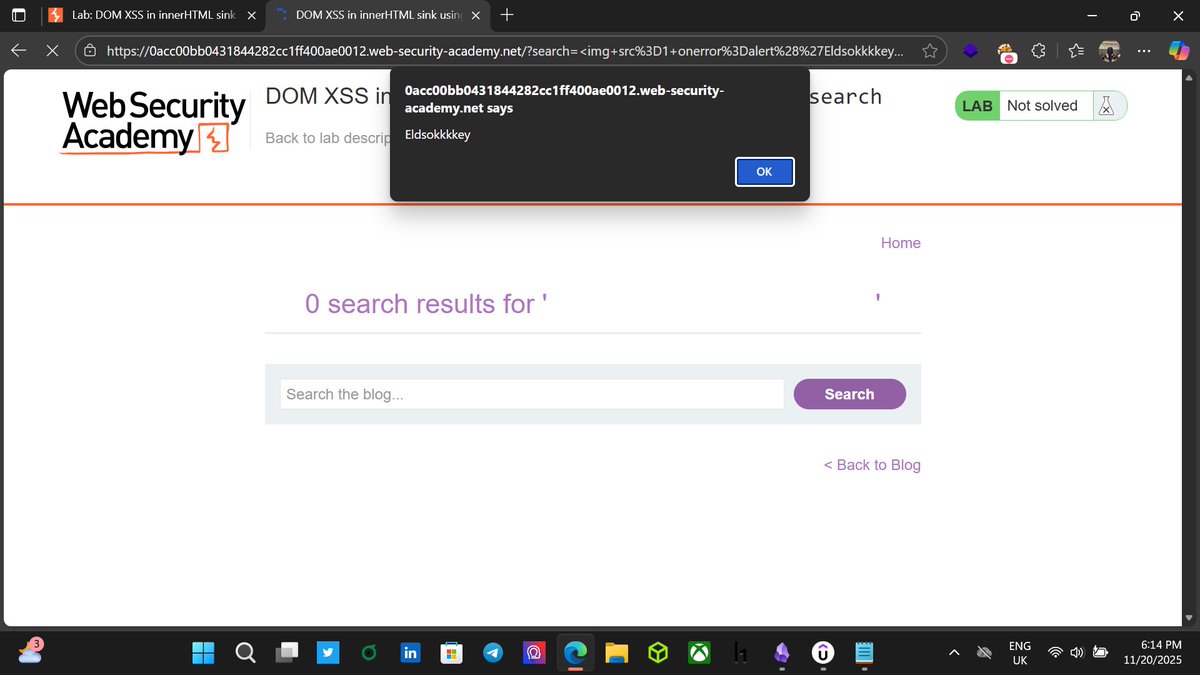The width and height of the screenshot is (1200, 675).
Task: Open Task View
Action: pos(287,653)
